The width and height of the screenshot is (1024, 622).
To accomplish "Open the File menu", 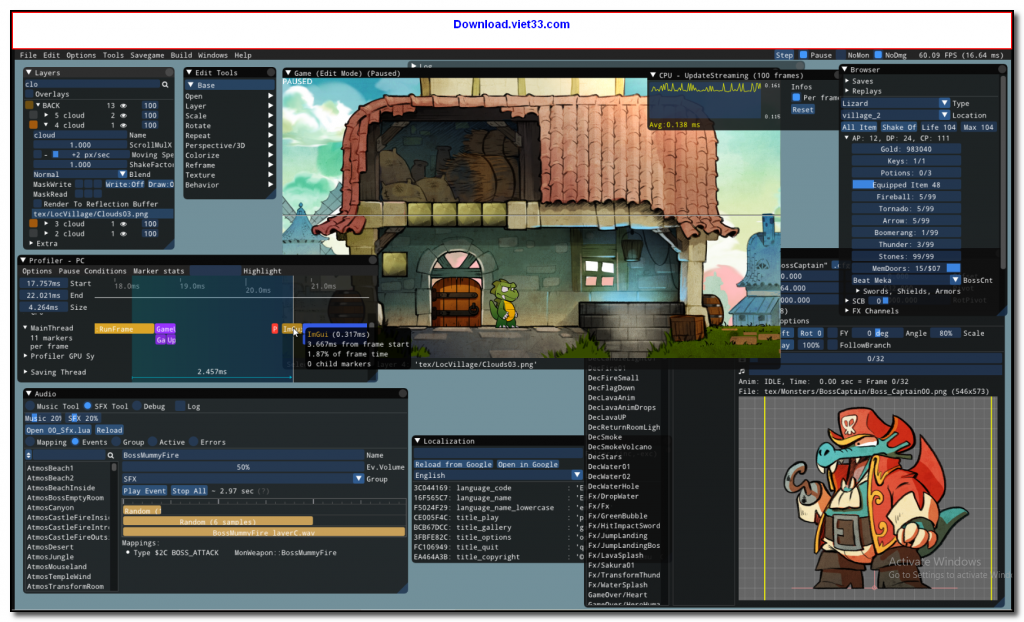I will (28, 55).
